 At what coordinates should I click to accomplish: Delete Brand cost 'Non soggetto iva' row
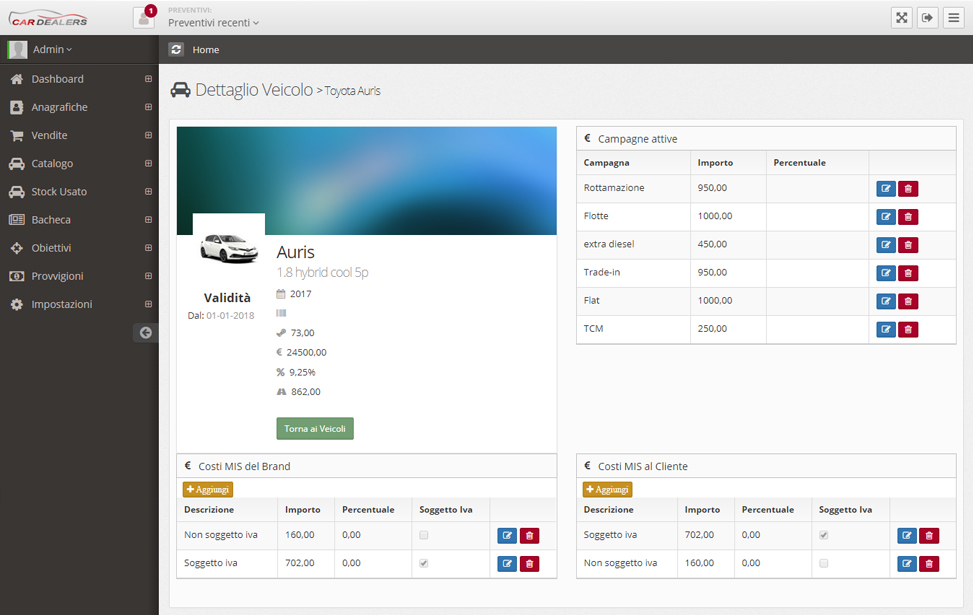(x=529, y=536)
